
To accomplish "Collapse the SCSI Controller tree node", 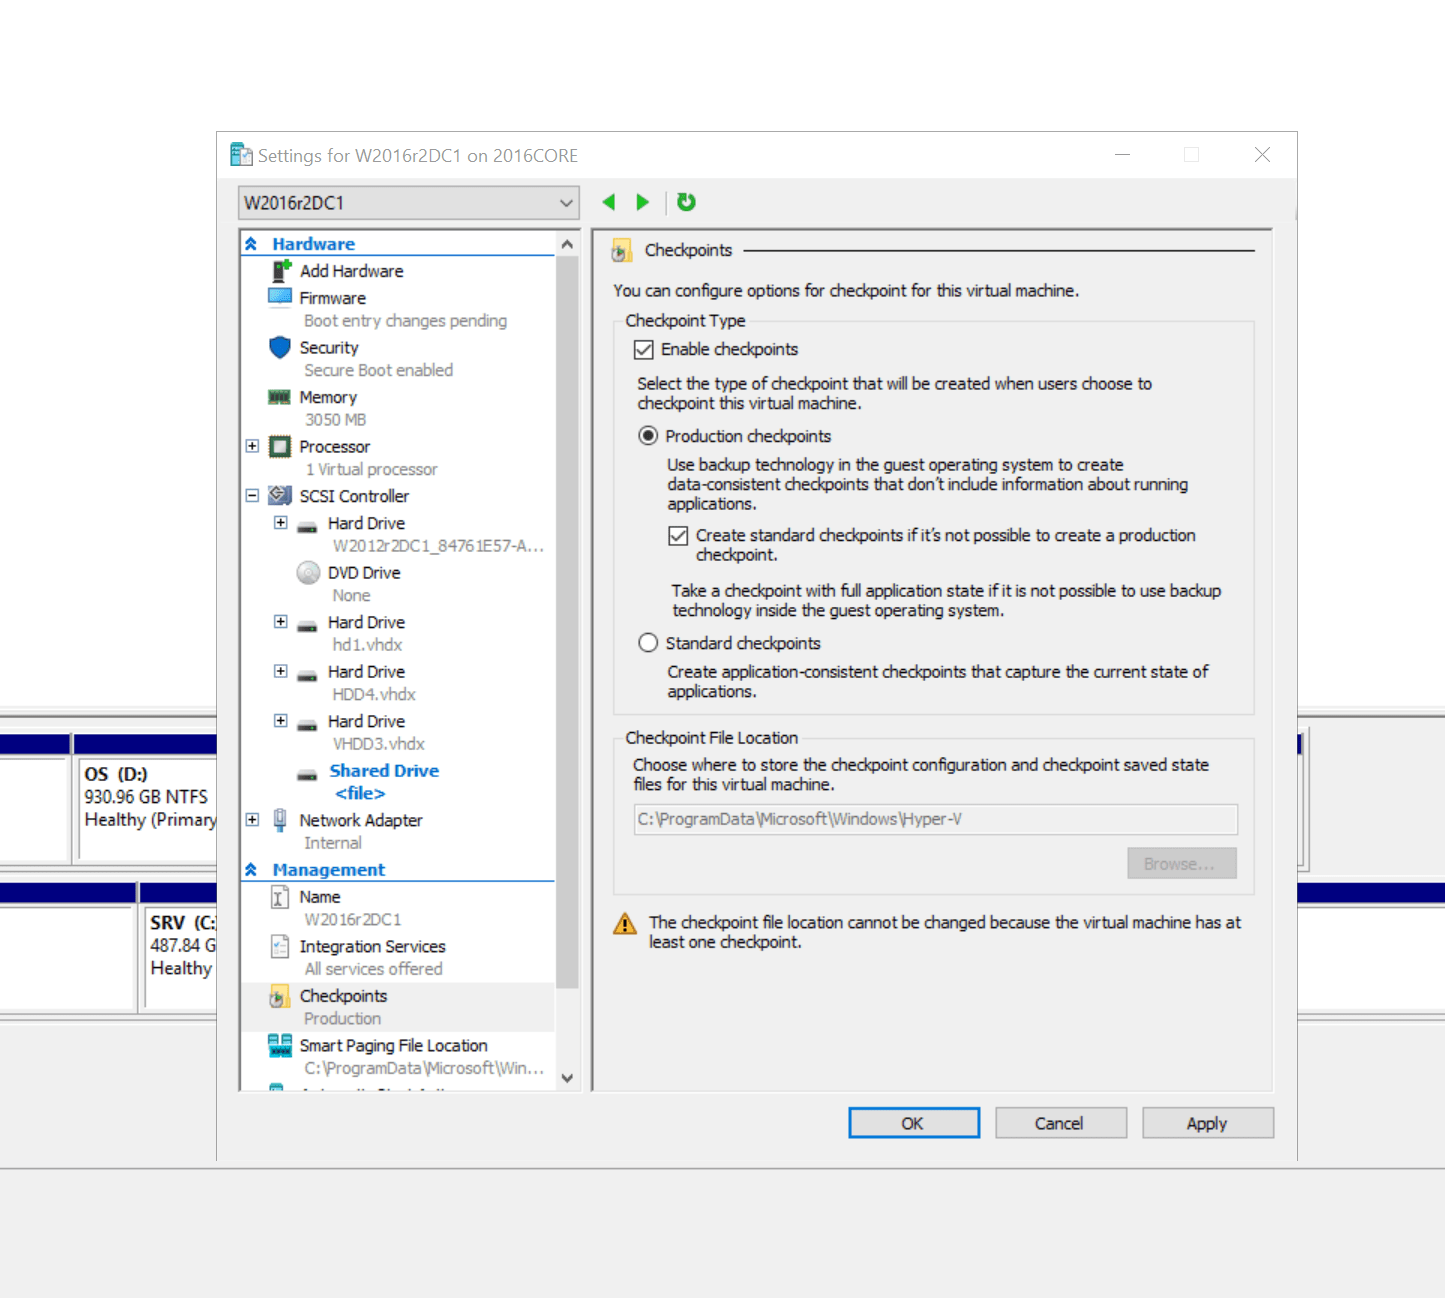I will [x=252, y=495].
